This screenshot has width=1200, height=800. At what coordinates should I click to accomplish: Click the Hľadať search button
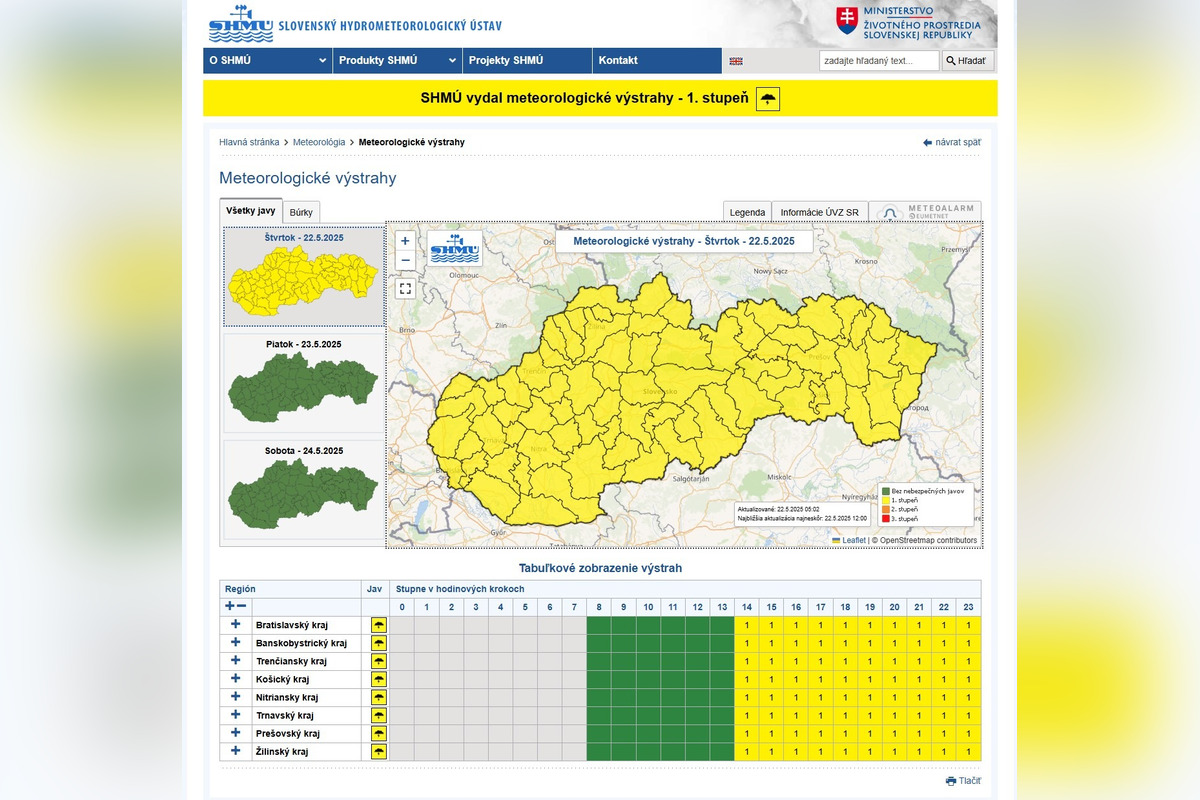click(x=969, y=61)
